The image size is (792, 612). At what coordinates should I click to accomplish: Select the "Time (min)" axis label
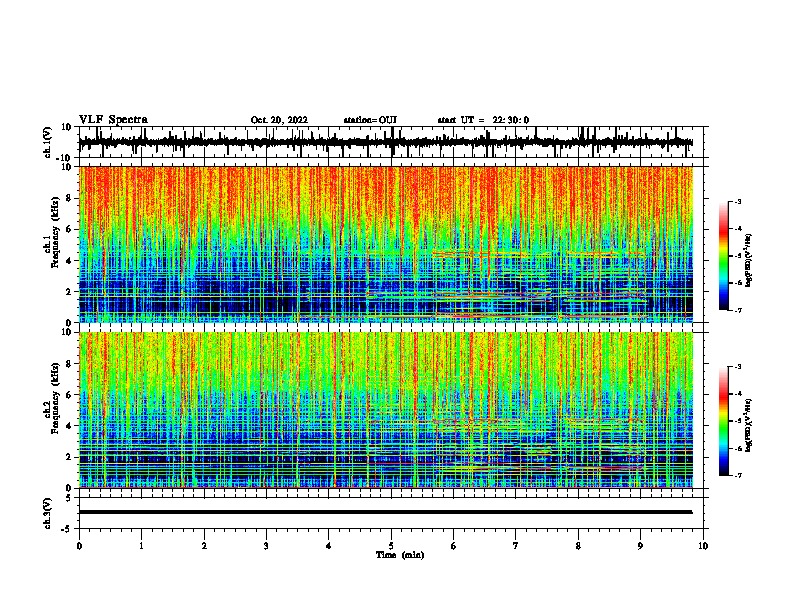(x=400, y=555)
